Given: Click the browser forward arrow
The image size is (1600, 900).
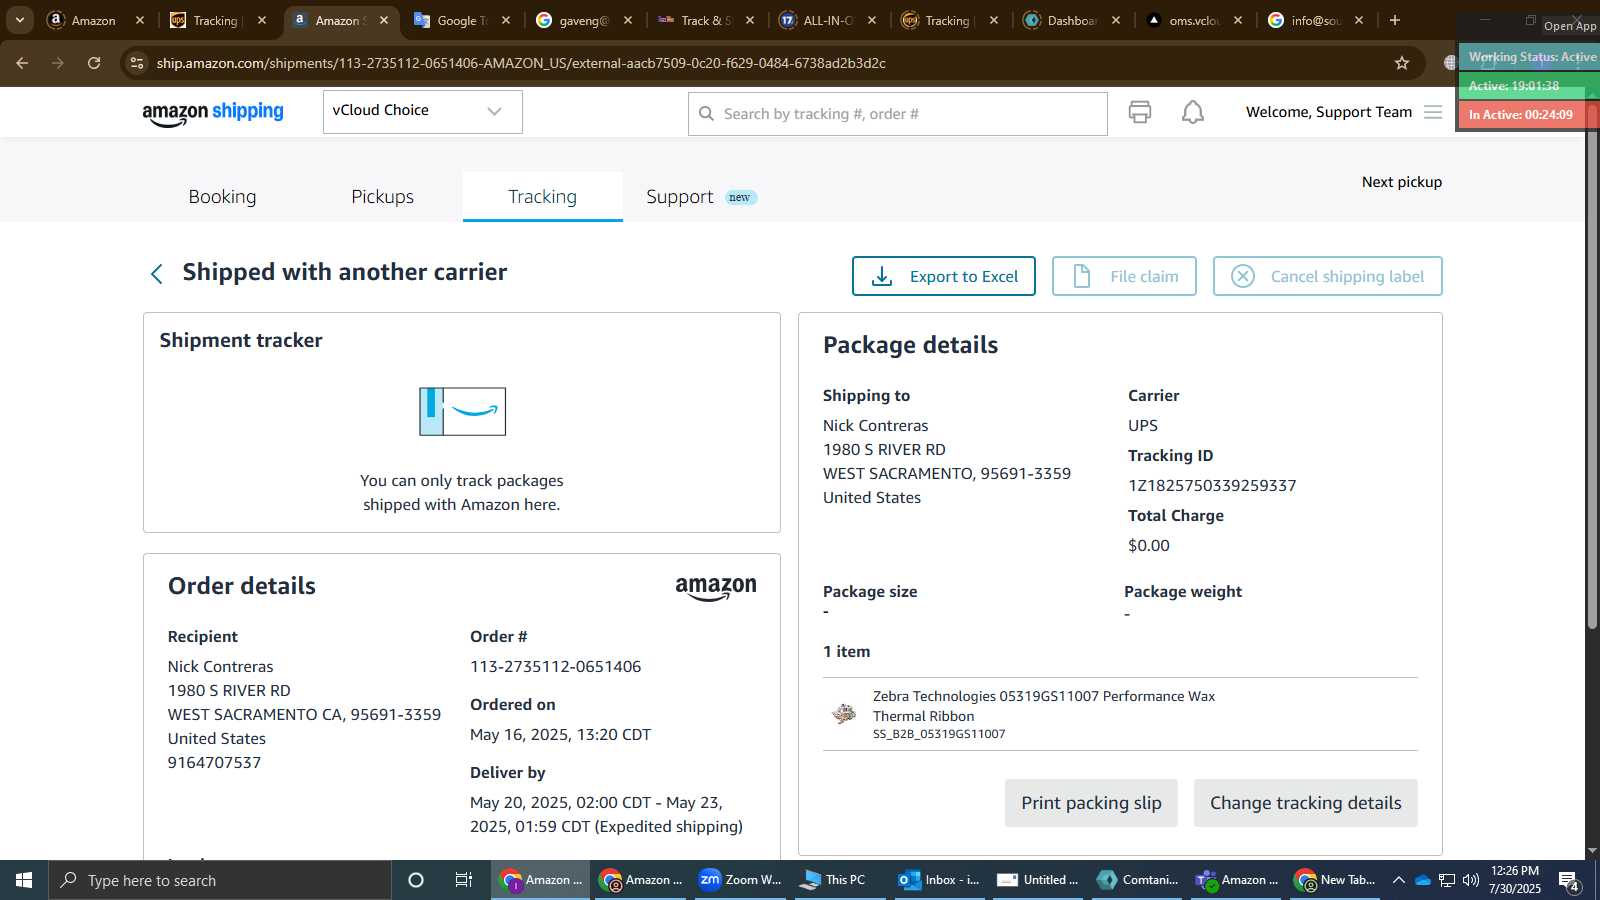Looking at the screenshot, I should (58, 63).
